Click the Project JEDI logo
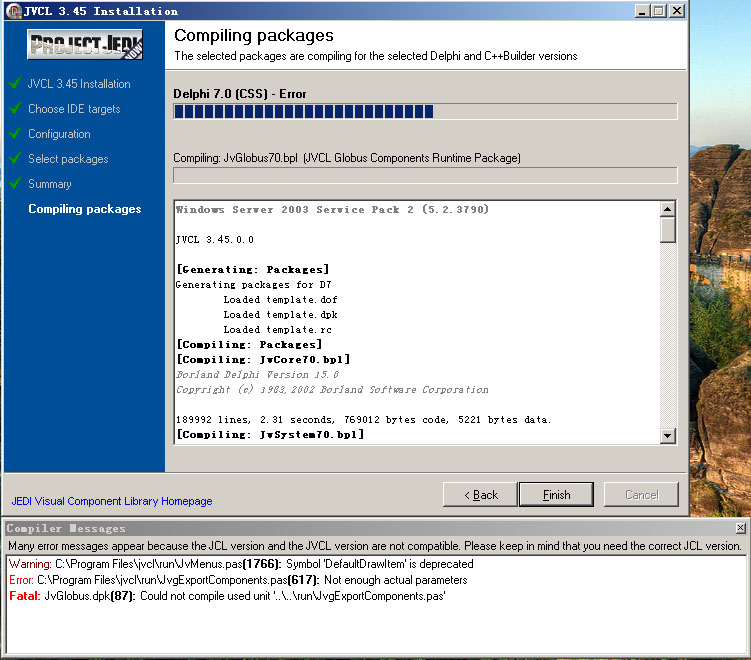 [x=84, y=45]
